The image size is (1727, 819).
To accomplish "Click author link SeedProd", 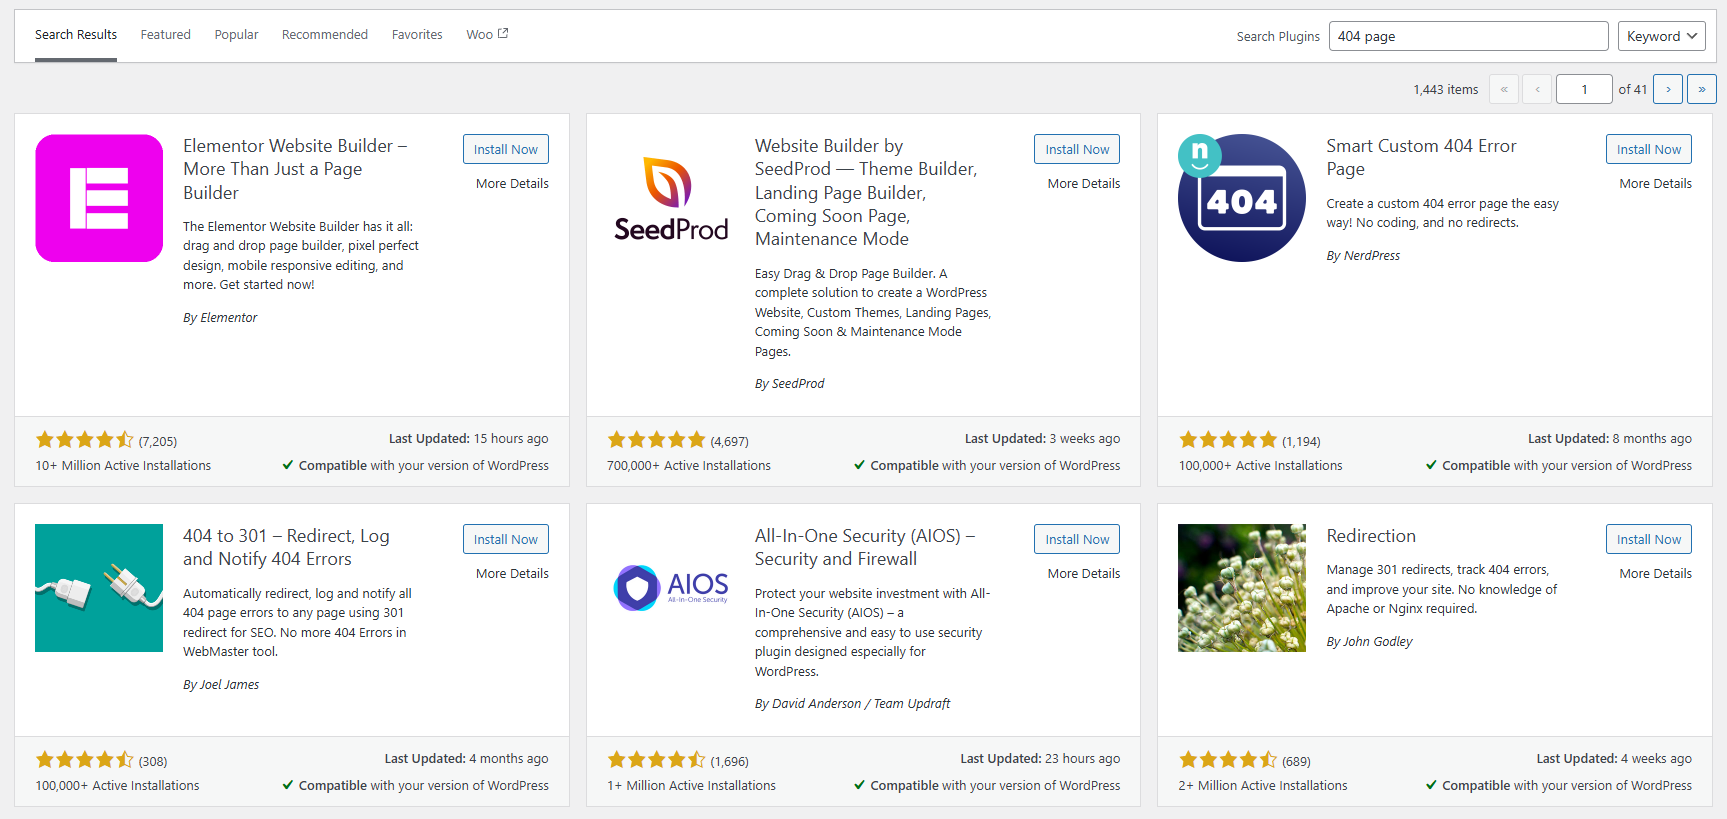I will (x=798, y=384).
